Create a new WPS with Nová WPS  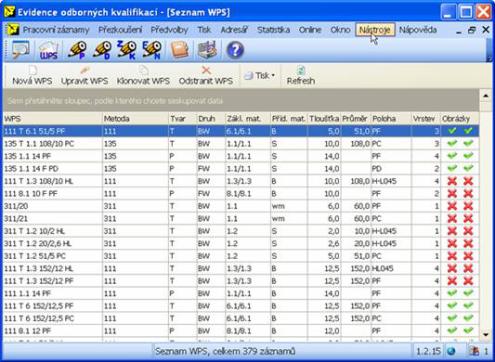(32, 76)
